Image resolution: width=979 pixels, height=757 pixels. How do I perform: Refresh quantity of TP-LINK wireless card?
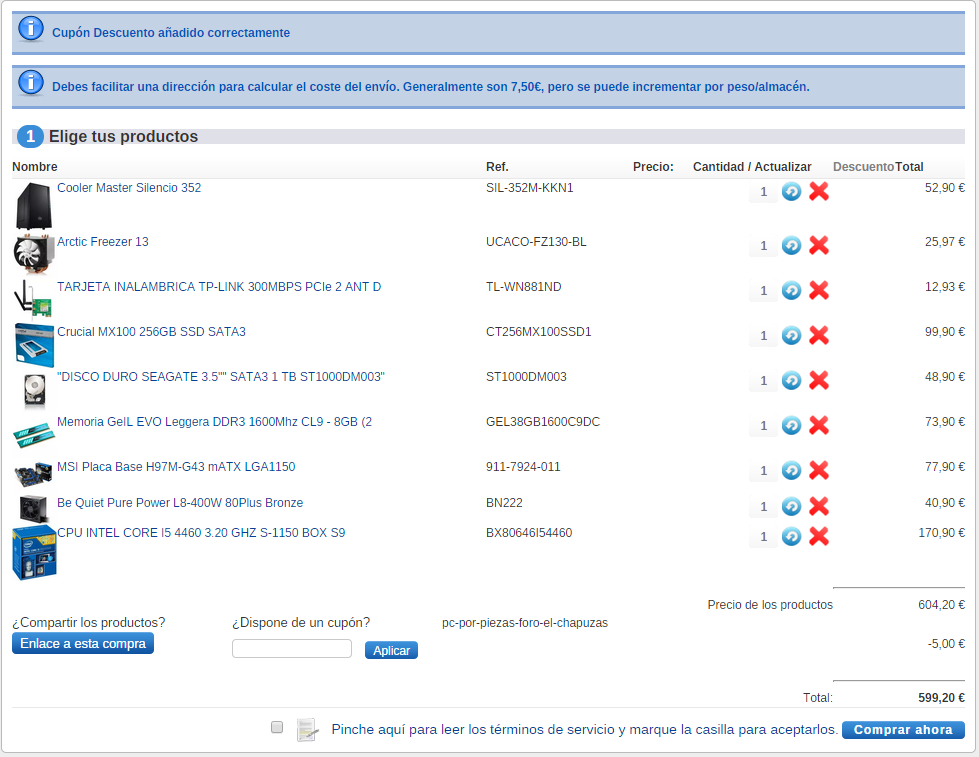point(791,290)
